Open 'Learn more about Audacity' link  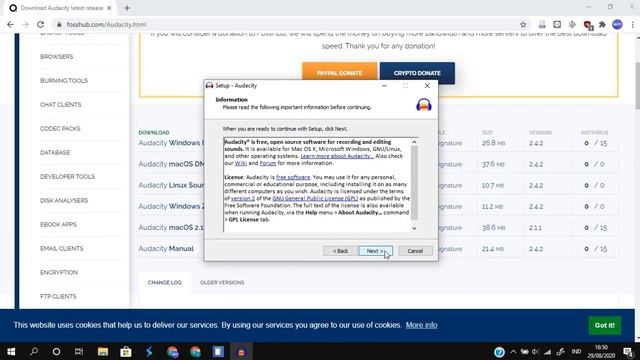point(337,156)
